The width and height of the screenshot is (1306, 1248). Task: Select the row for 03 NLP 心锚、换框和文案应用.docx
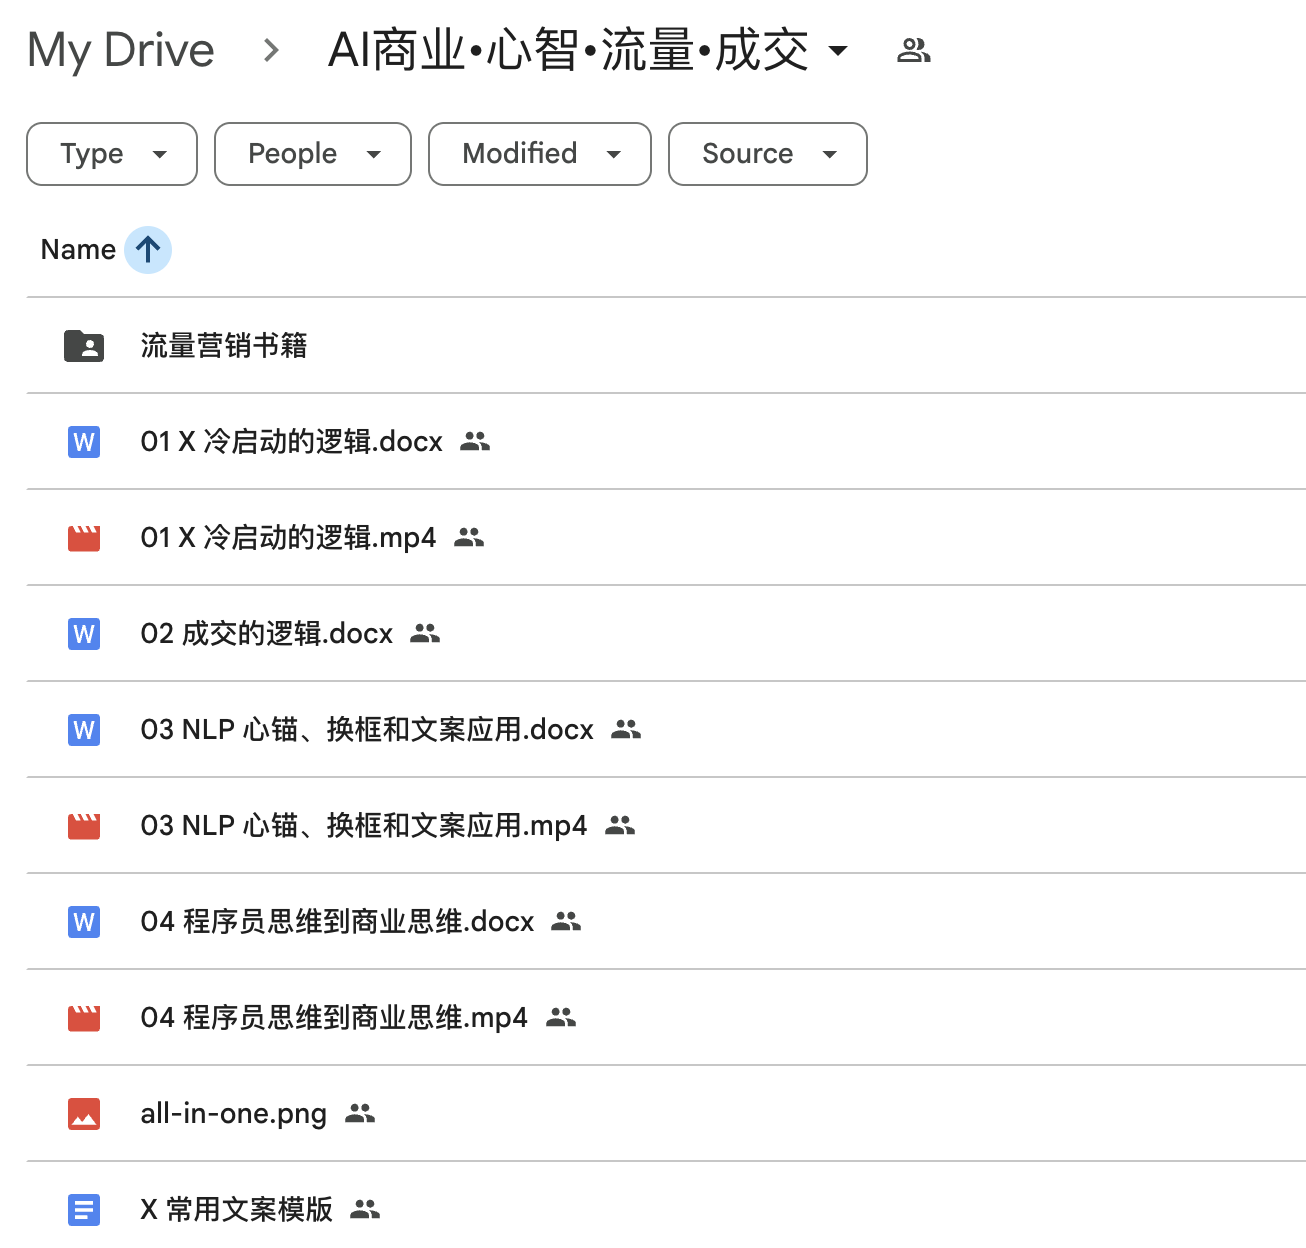(x=365, y=729)
